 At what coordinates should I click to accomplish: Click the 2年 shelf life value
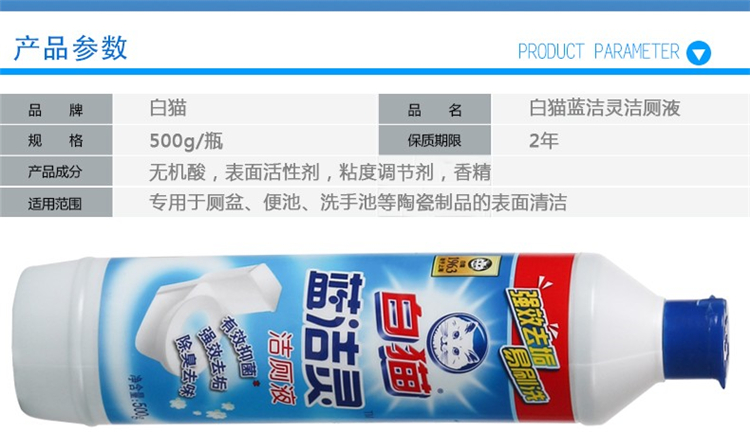544,141
